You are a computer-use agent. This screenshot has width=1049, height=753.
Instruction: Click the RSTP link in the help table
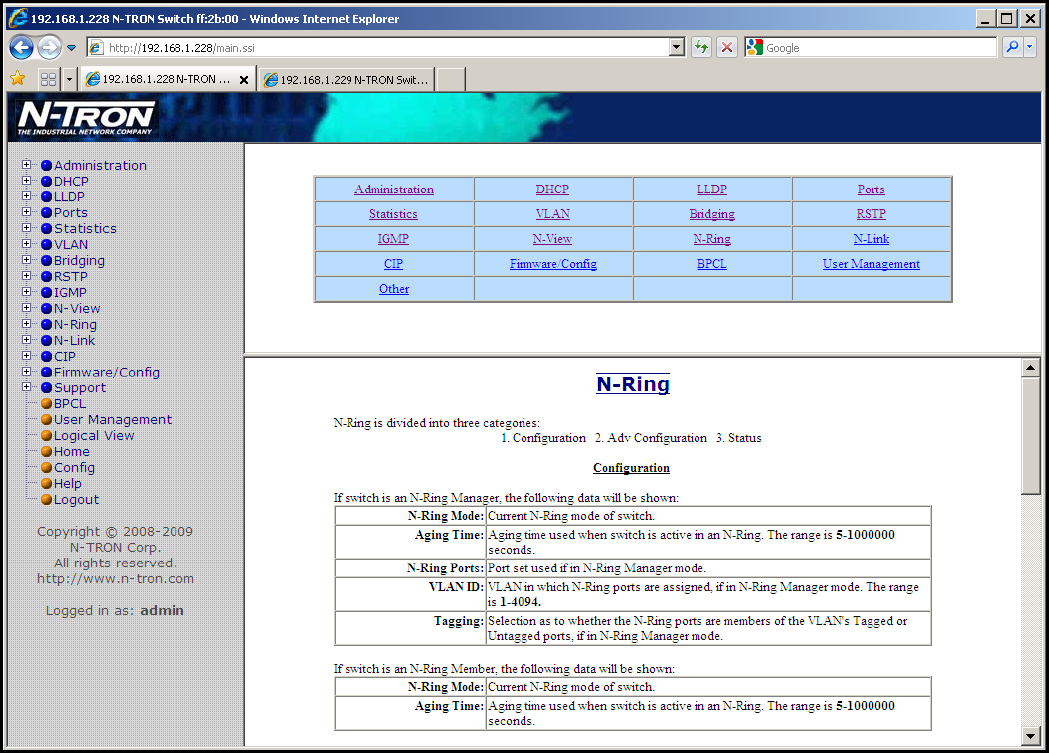[x=871, y=214]
